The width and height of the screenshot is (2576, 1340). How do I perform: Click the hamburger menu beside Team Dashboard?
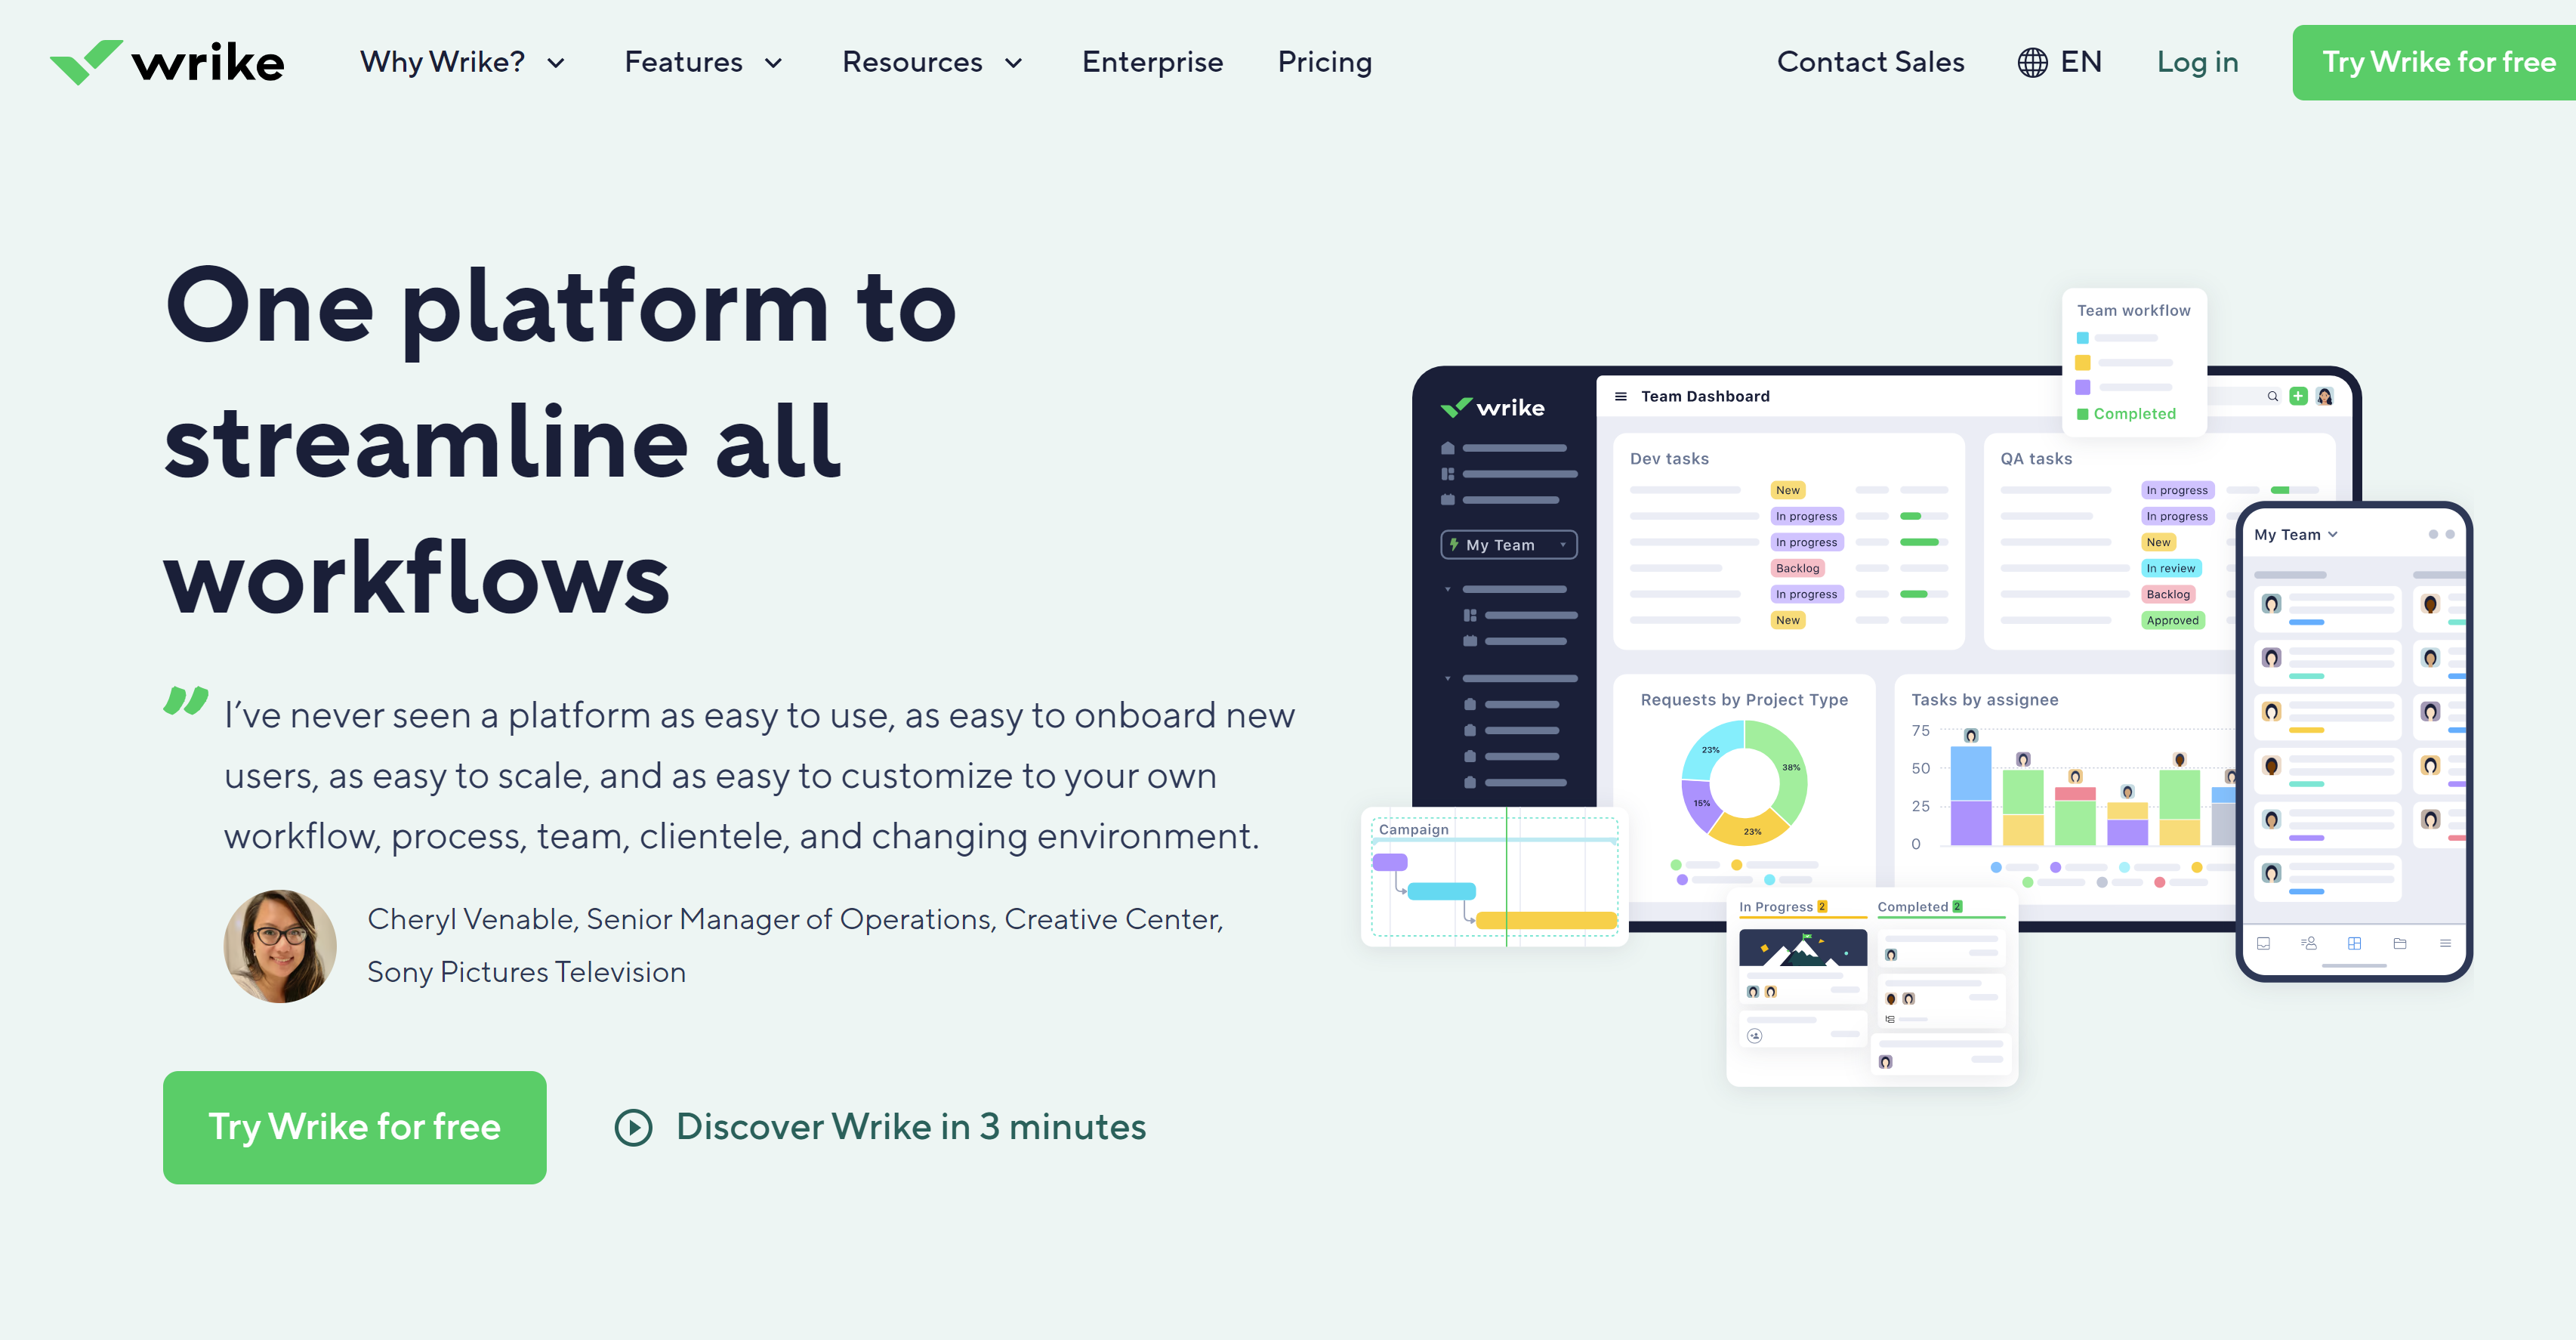(x=1620, y=396)
